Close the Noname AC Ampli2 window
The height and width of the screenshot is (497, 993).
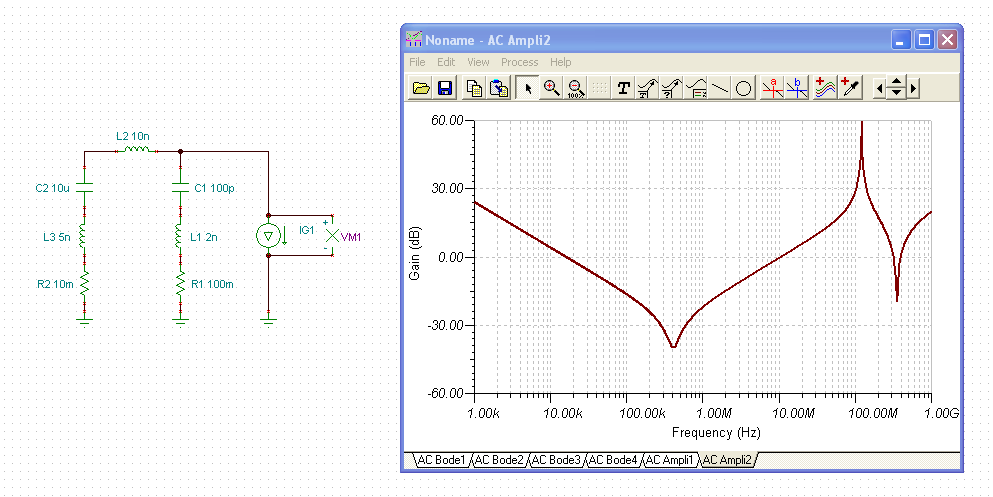coord(947,40)
